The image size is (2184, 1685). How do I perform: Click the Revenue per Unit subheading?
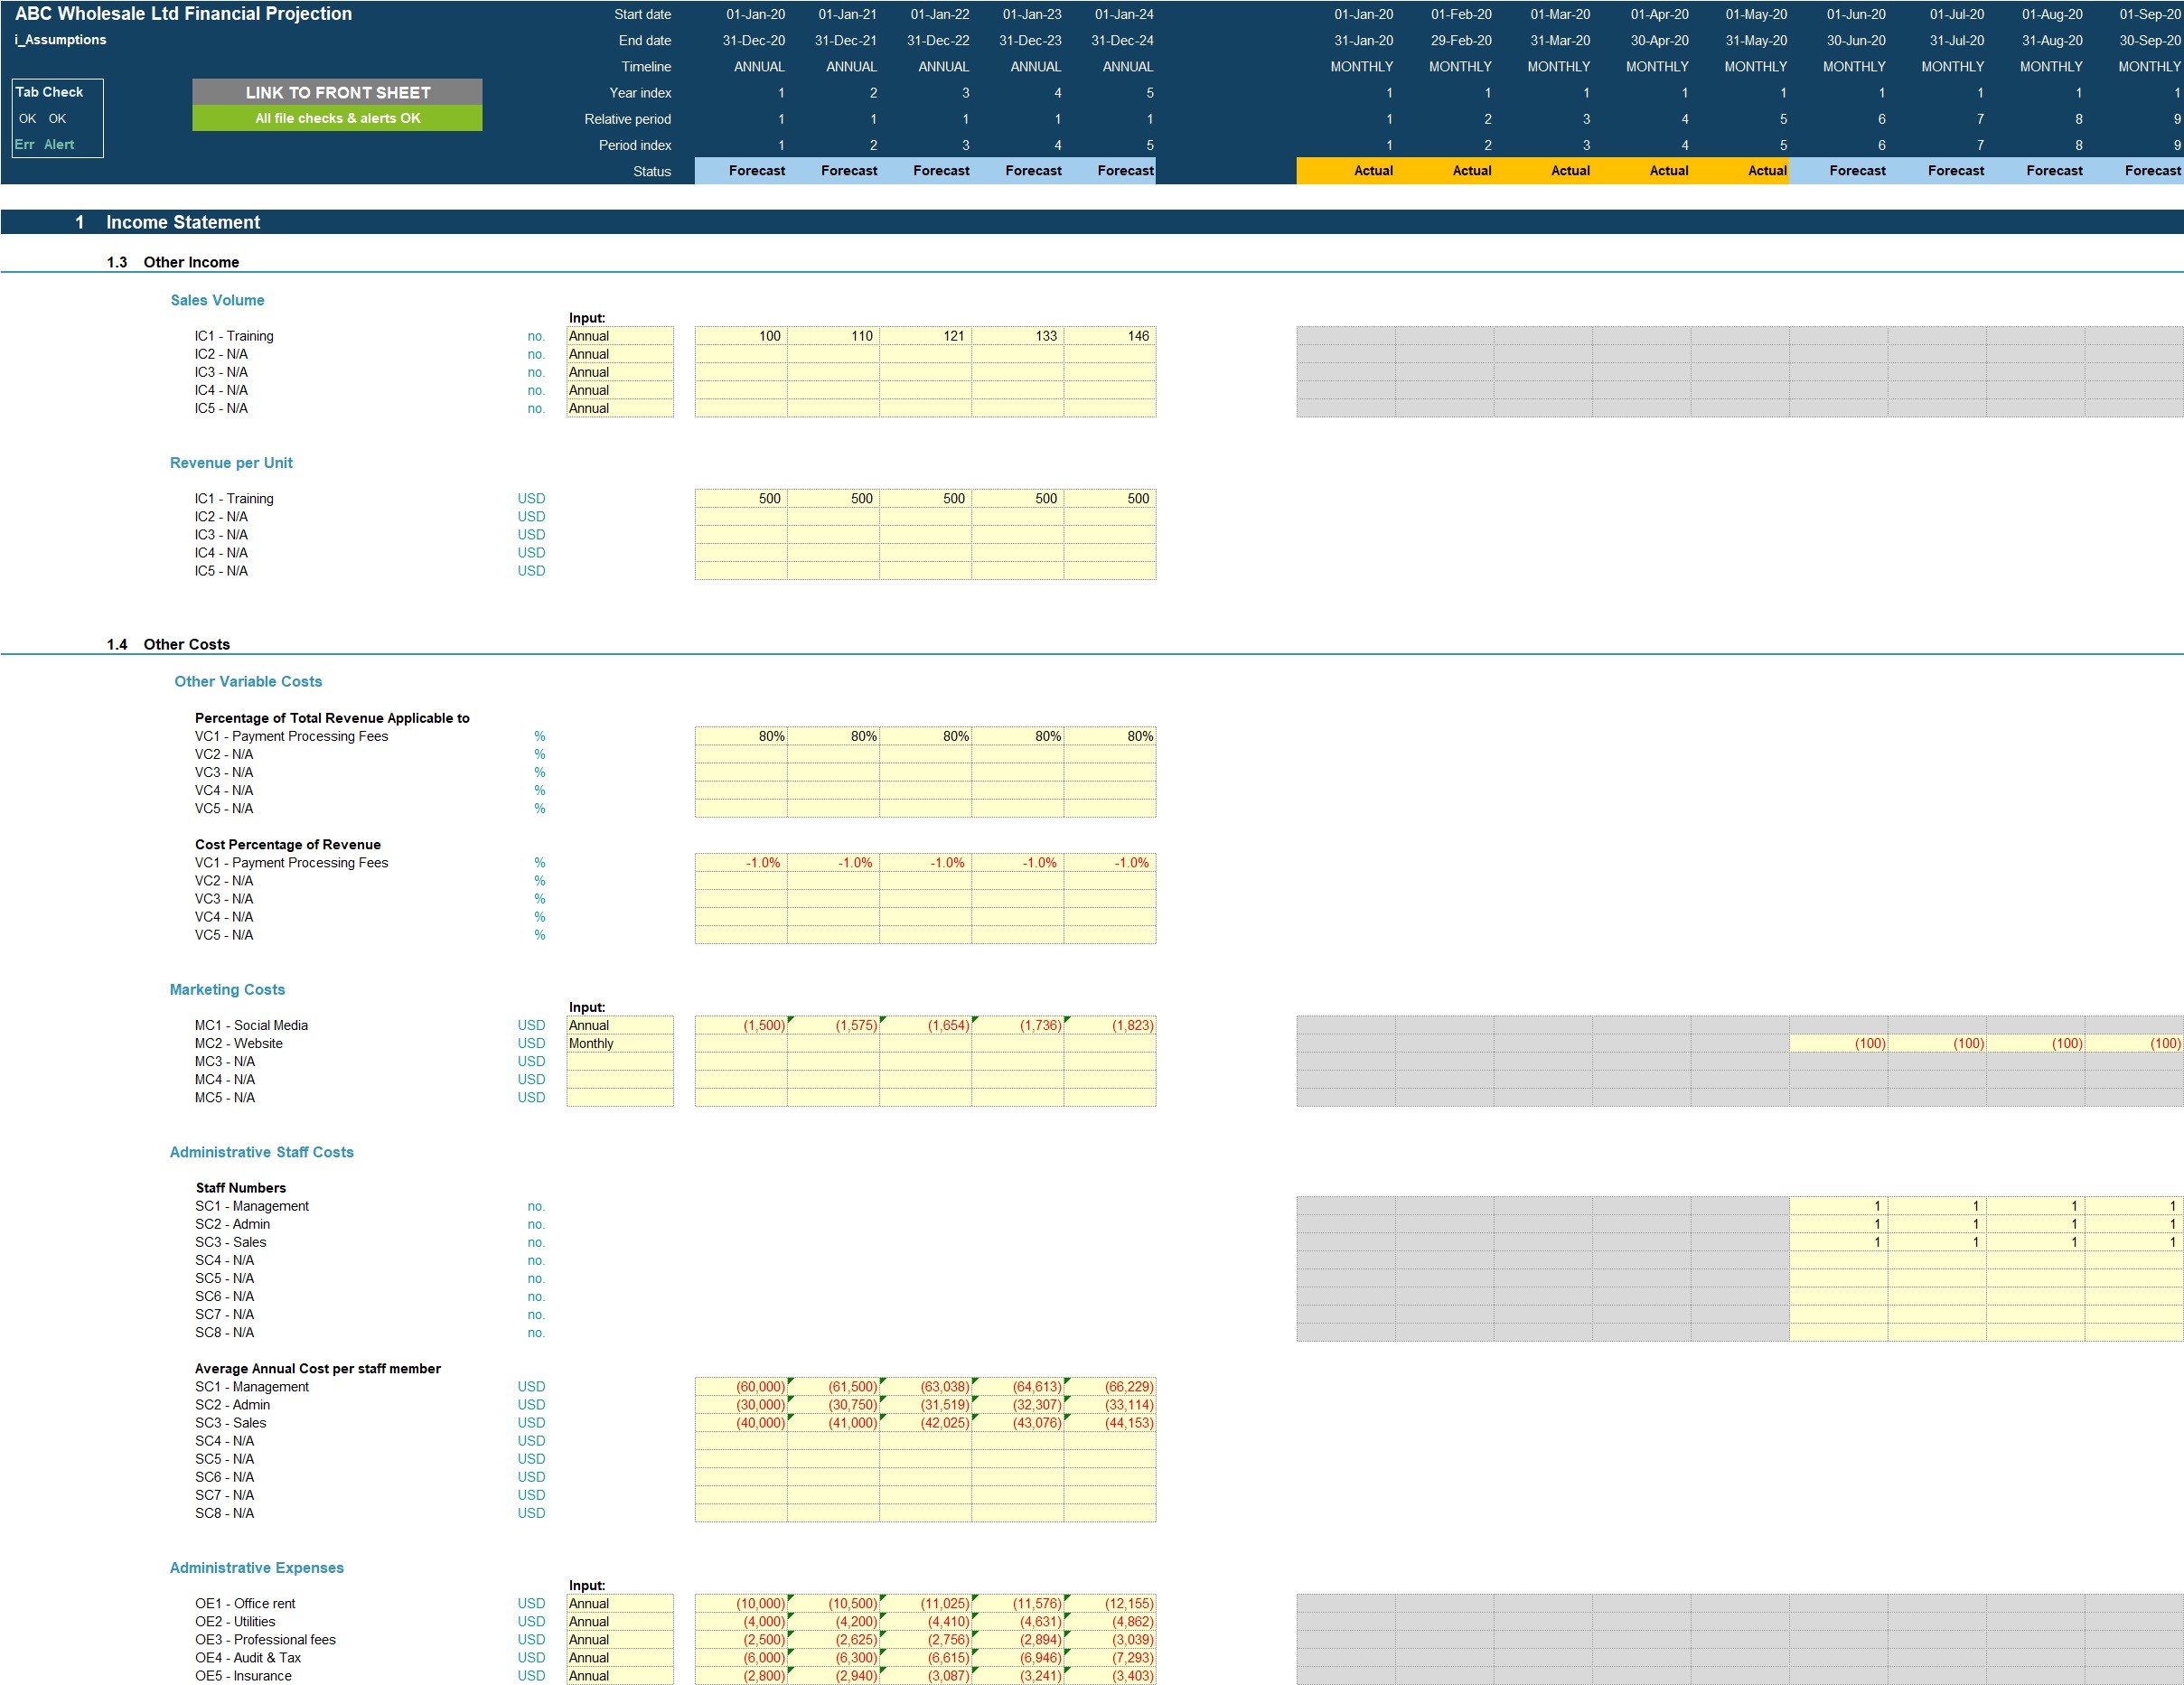231,463
